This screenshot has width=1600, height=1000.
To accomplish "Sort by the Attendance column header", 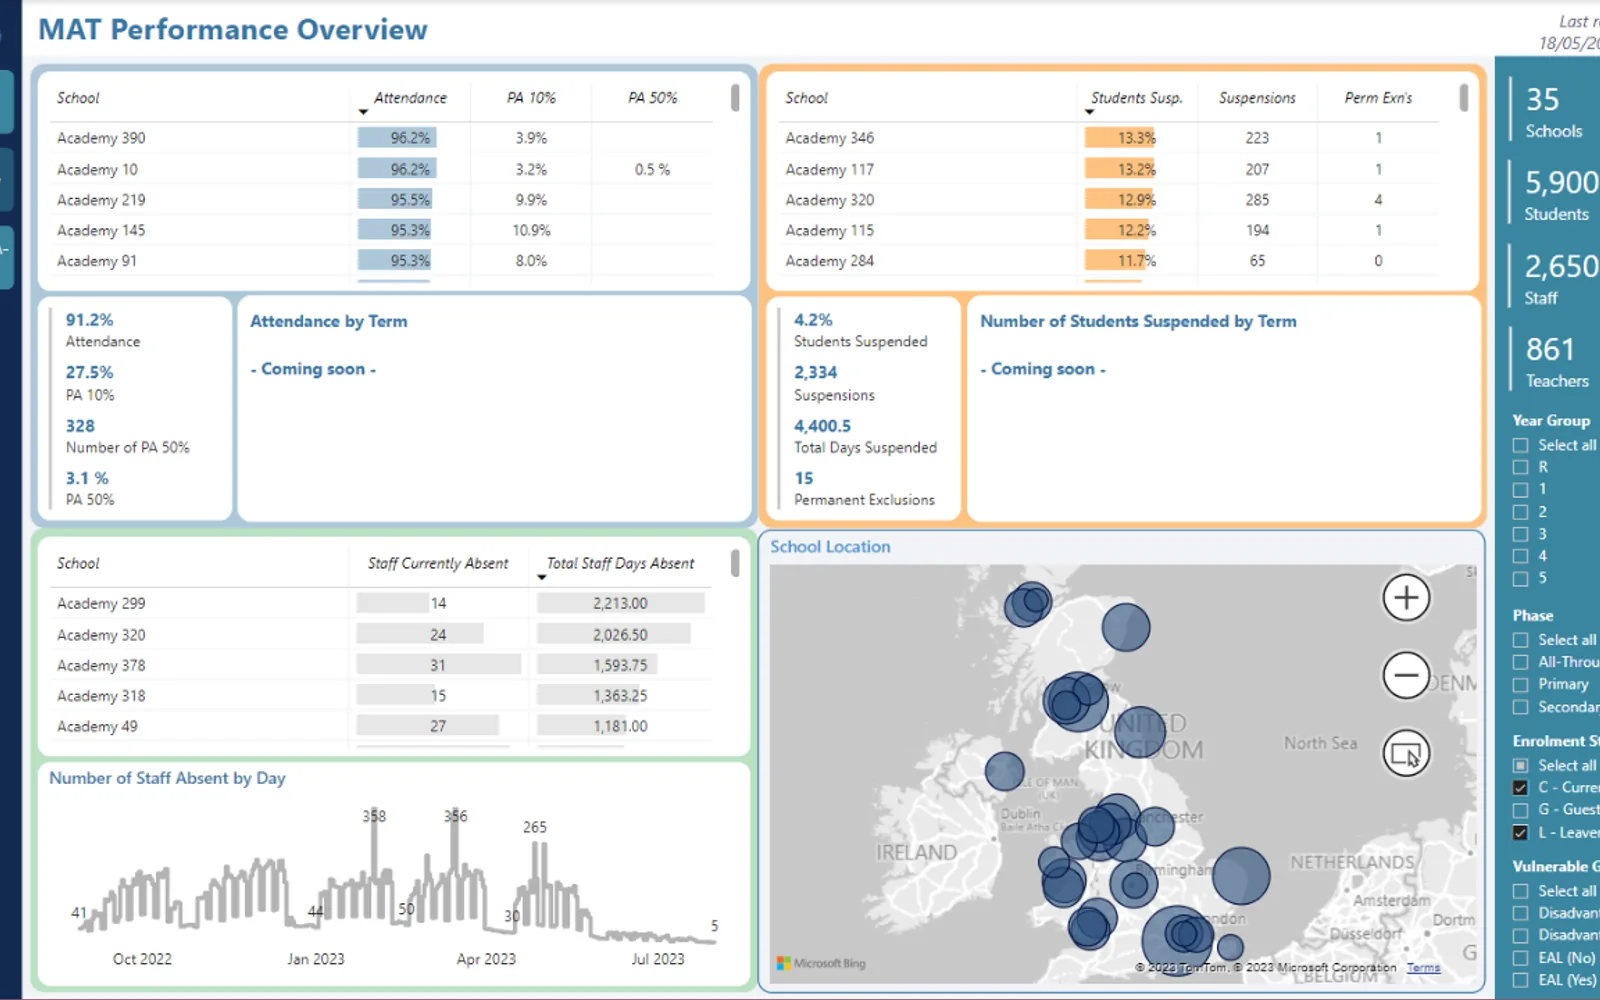I will (x=410, y=98).
